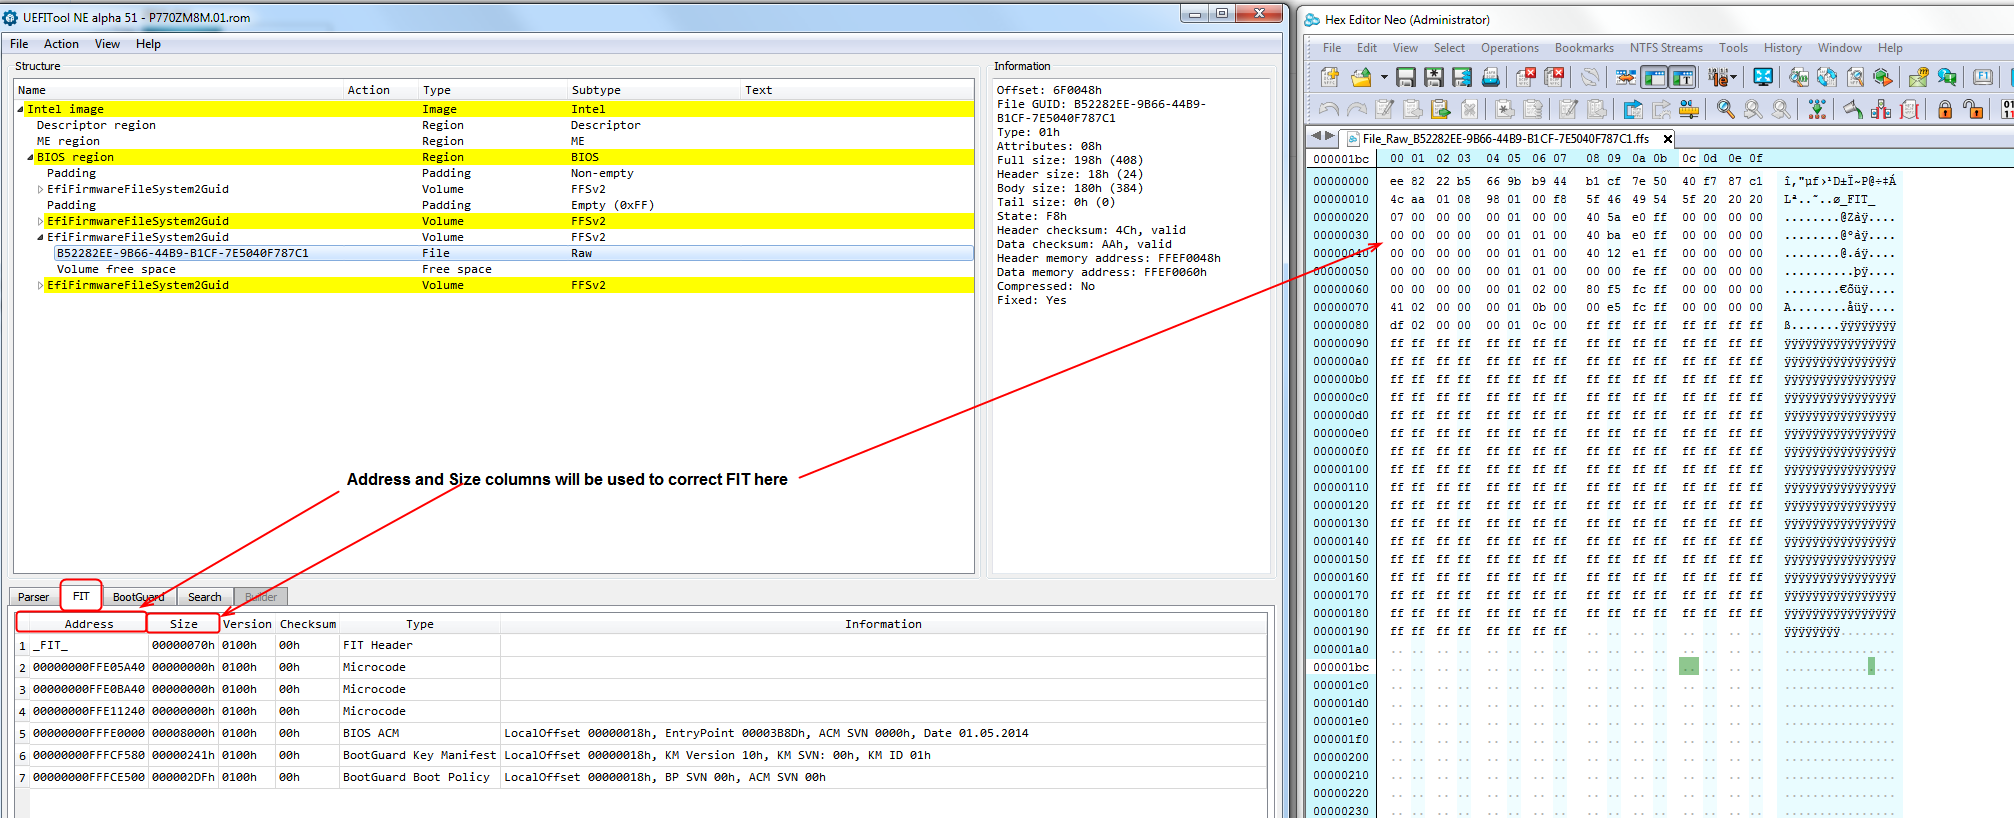
Task: Click the envelope feedback icon in Hex Editor
Action: (x=1918, y=77)
